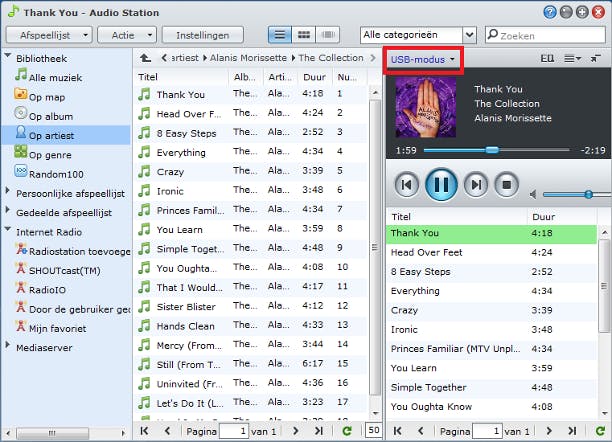Switch to list view mode
This screenshot has height=442, width=612.
pos(279,35)
